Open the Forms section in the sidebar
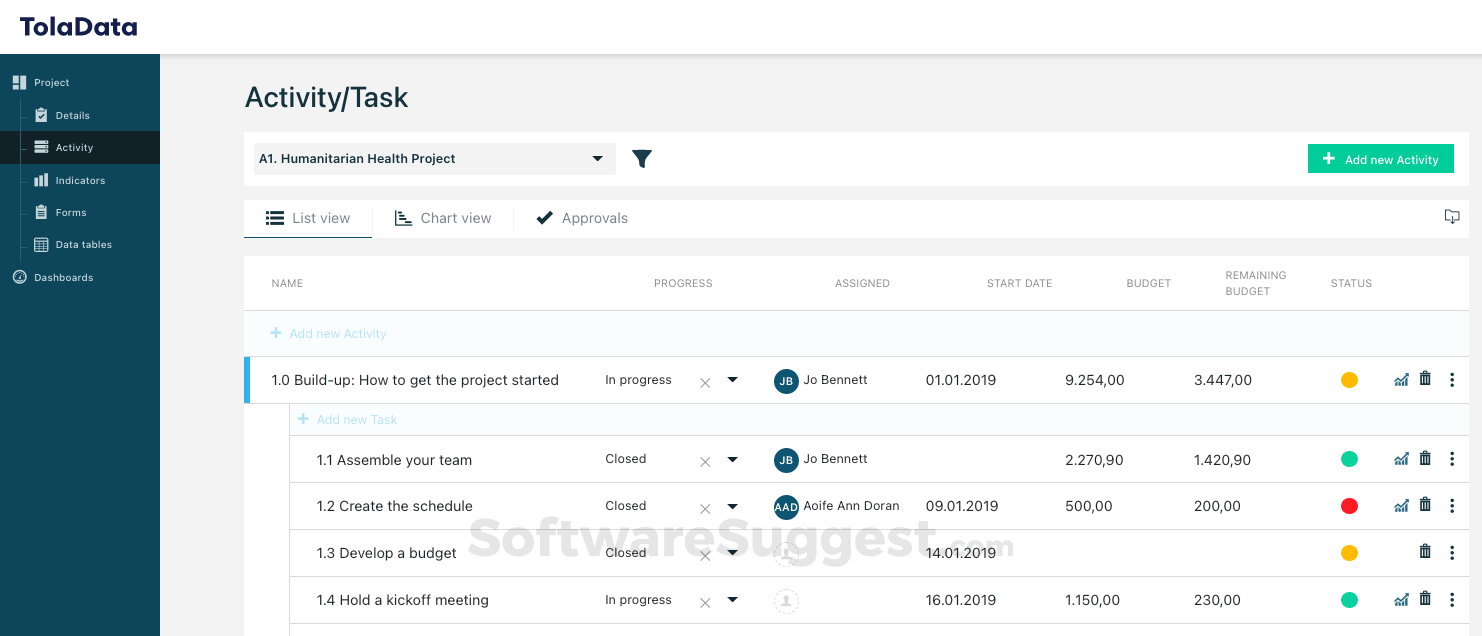The height and width of the screenshot is (636, 1482). (69, 212)
